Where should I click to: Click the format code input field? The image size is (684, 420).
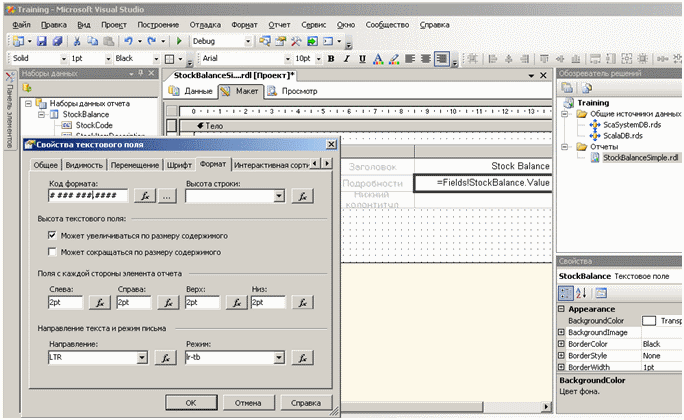click(88, 196)
